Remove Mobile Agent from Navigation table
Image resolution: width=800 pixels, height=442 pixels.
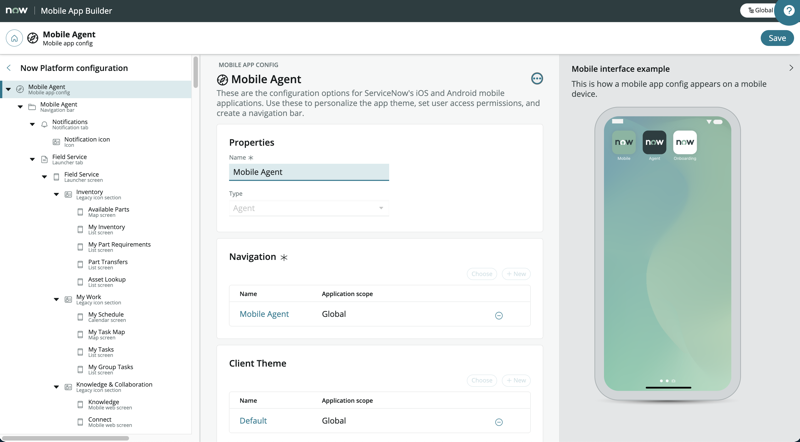499,315
